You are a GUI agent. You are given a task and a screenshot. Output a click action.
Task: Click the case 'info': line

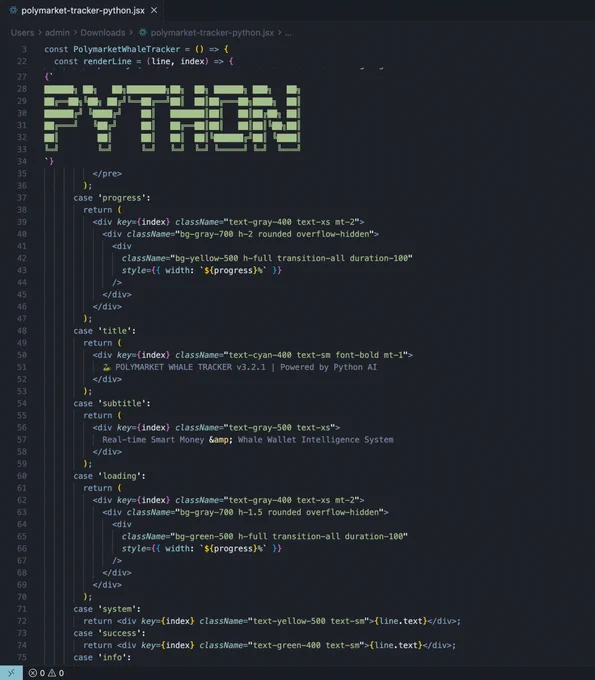click(x=102, y=657)
